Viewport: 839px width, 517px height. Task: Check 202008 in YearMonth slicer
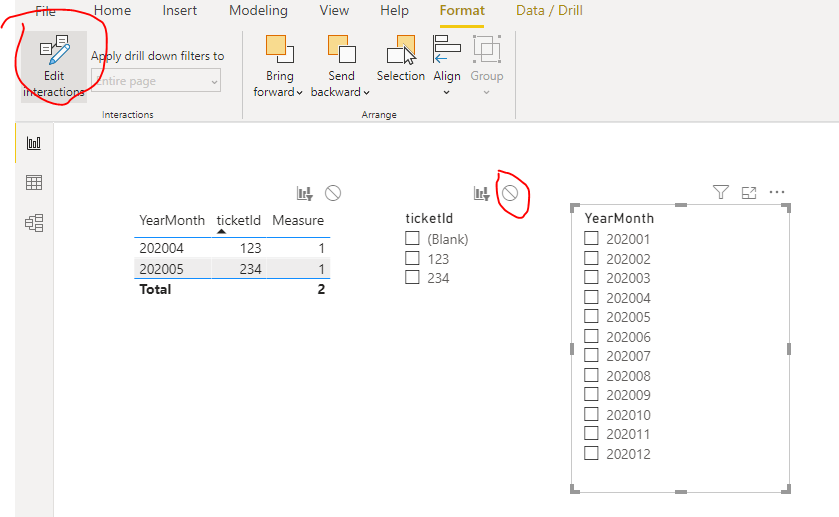coord(591,375)
